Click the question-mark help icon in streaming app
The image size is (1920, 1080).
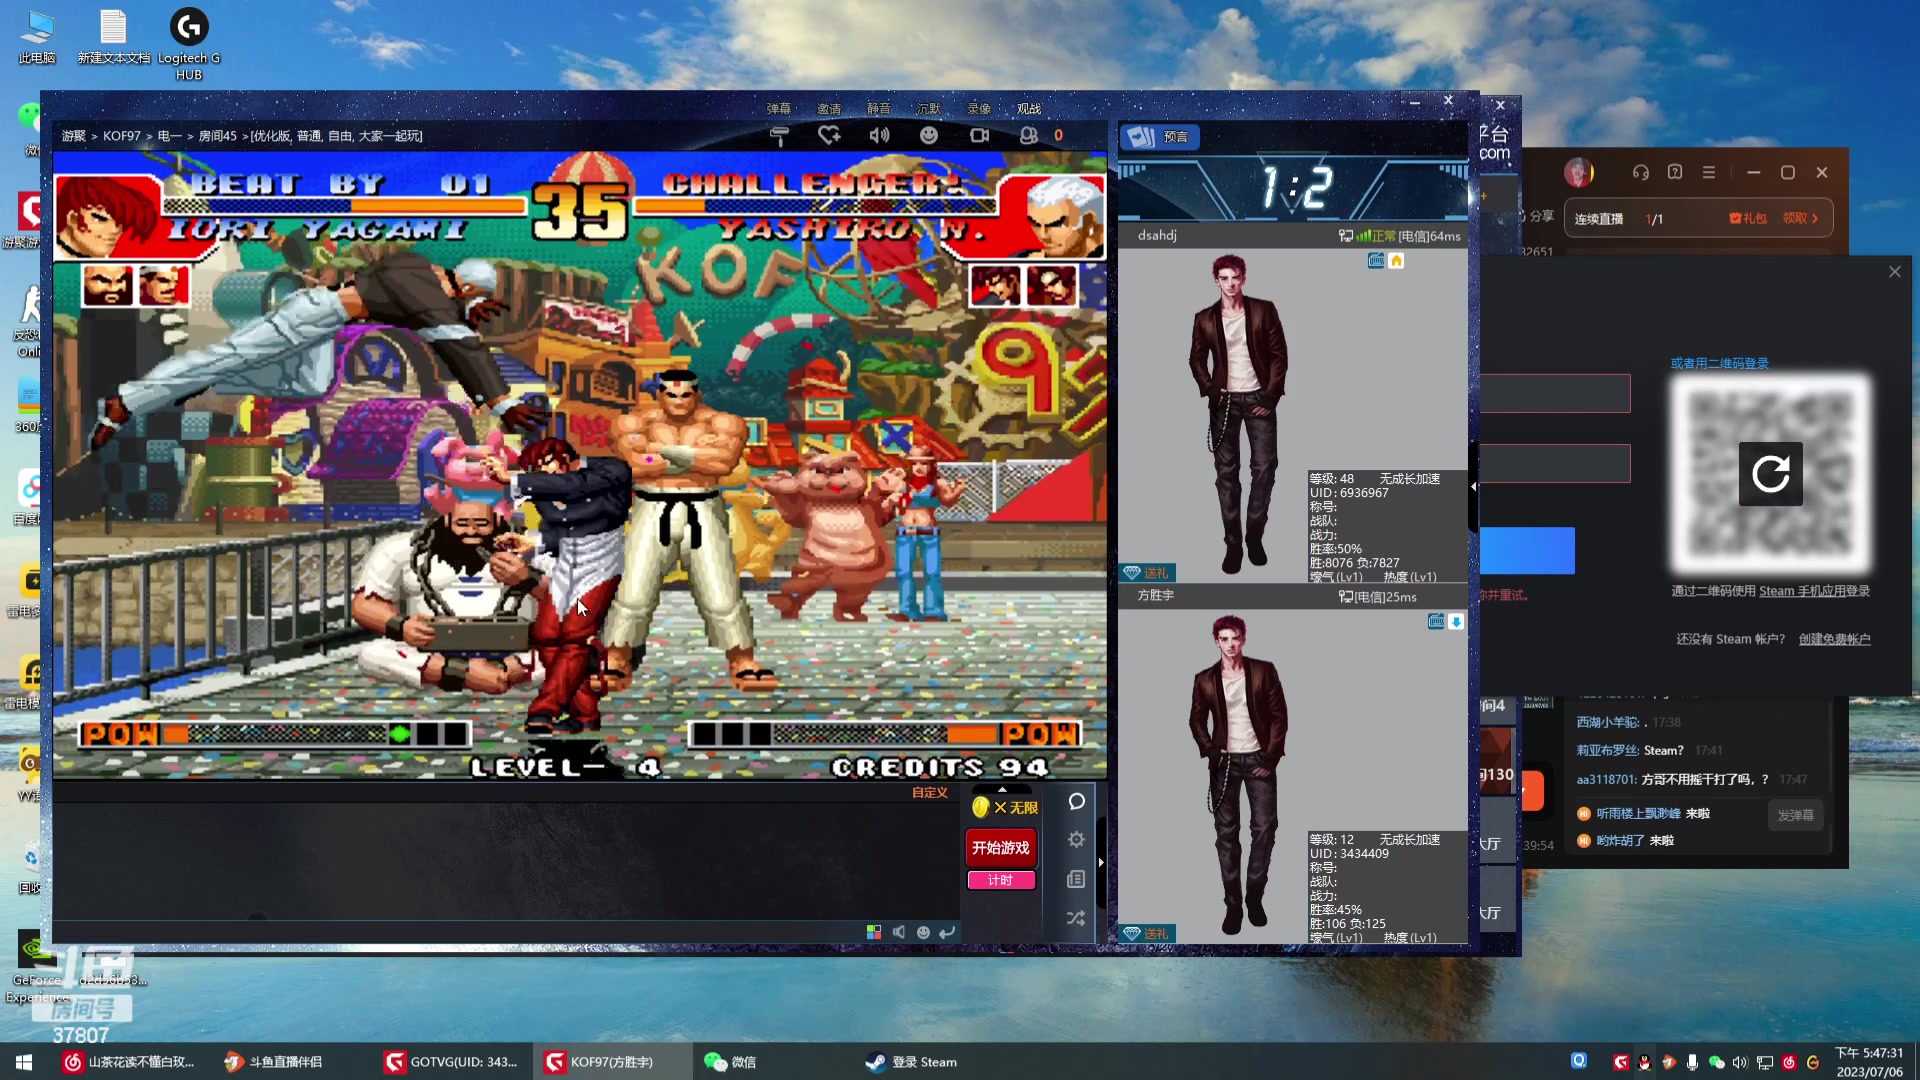(1675, 173)
